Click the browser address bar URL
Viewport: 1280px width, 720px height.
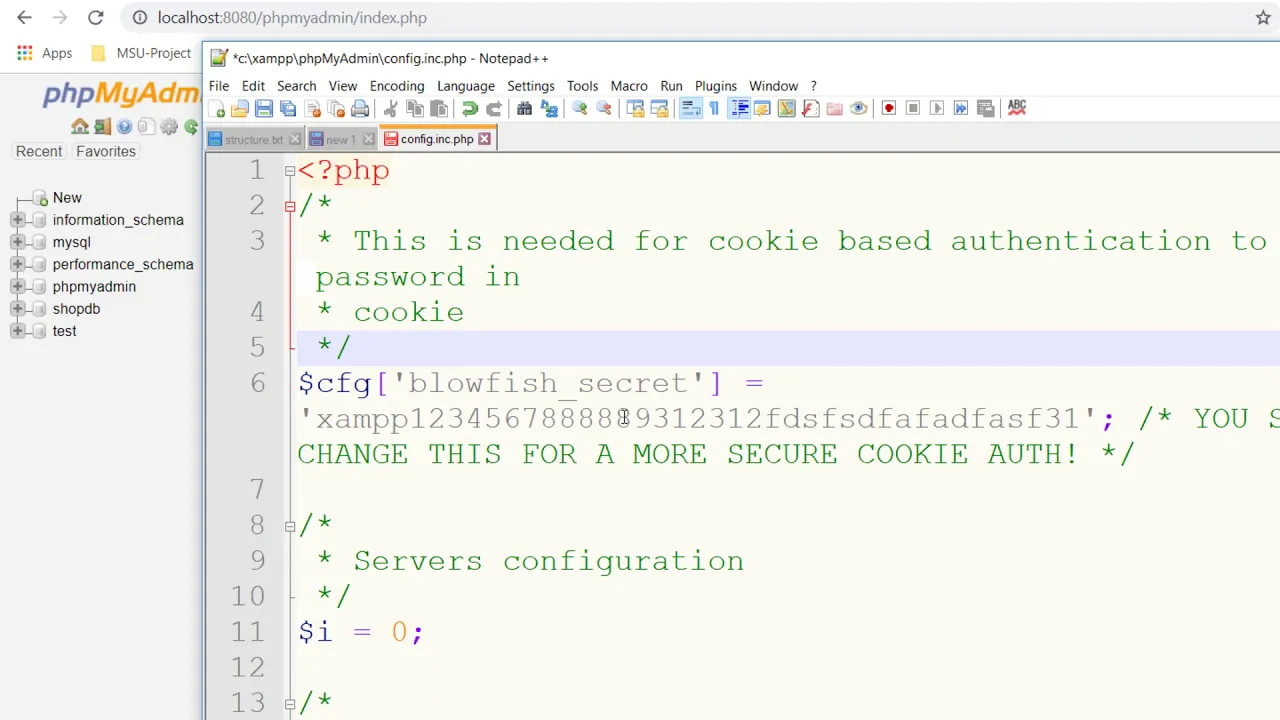(x=292, y=18)
